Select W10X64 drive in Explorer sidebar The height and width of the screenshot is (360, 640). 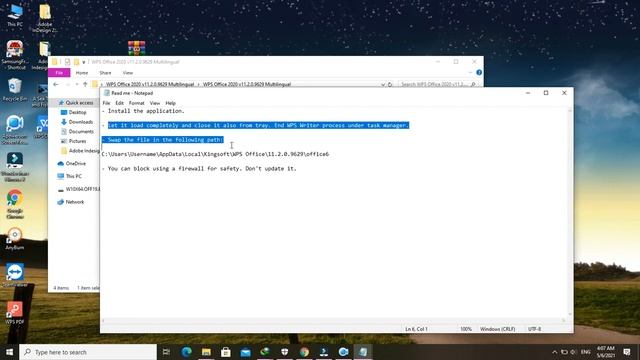click(x=78, y=189)
